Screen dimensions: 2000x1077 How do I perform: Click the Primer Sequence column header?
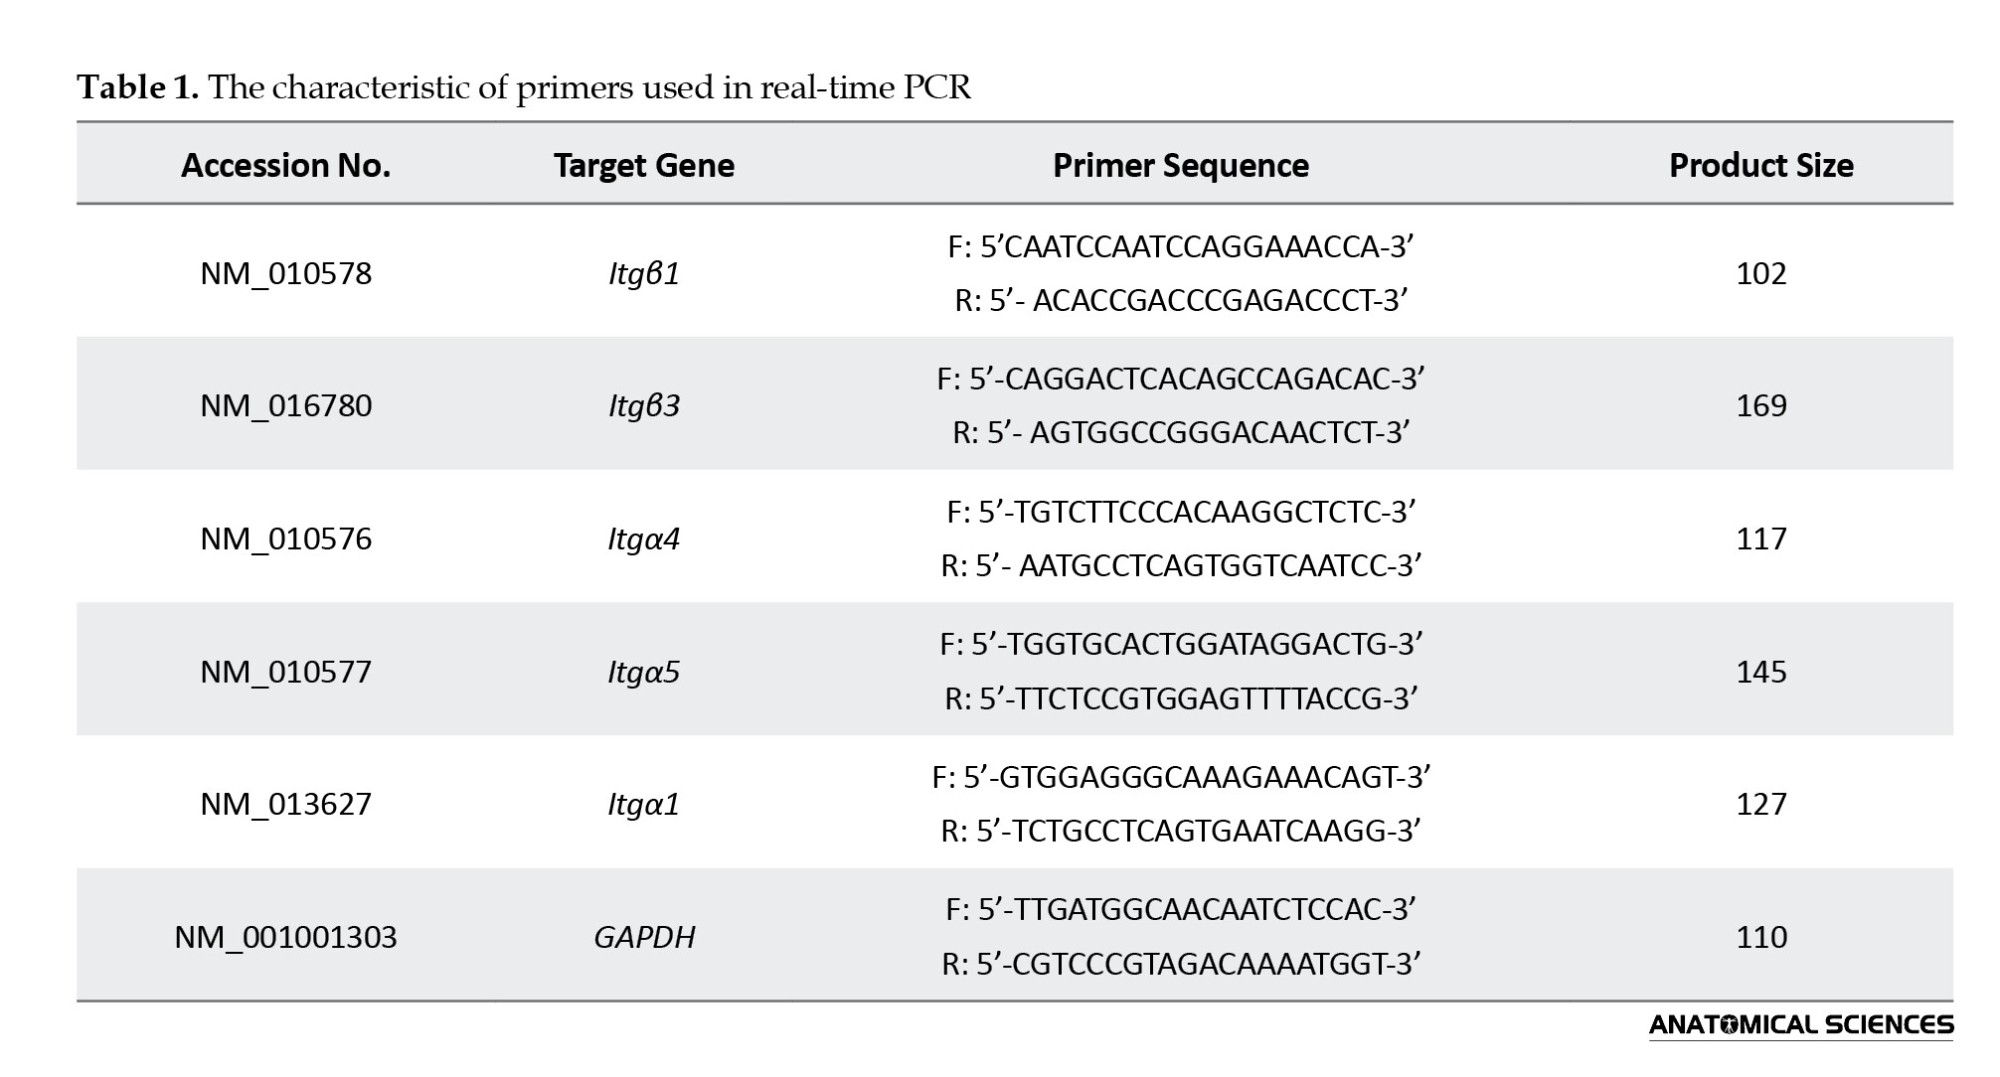pos(1180,165)
